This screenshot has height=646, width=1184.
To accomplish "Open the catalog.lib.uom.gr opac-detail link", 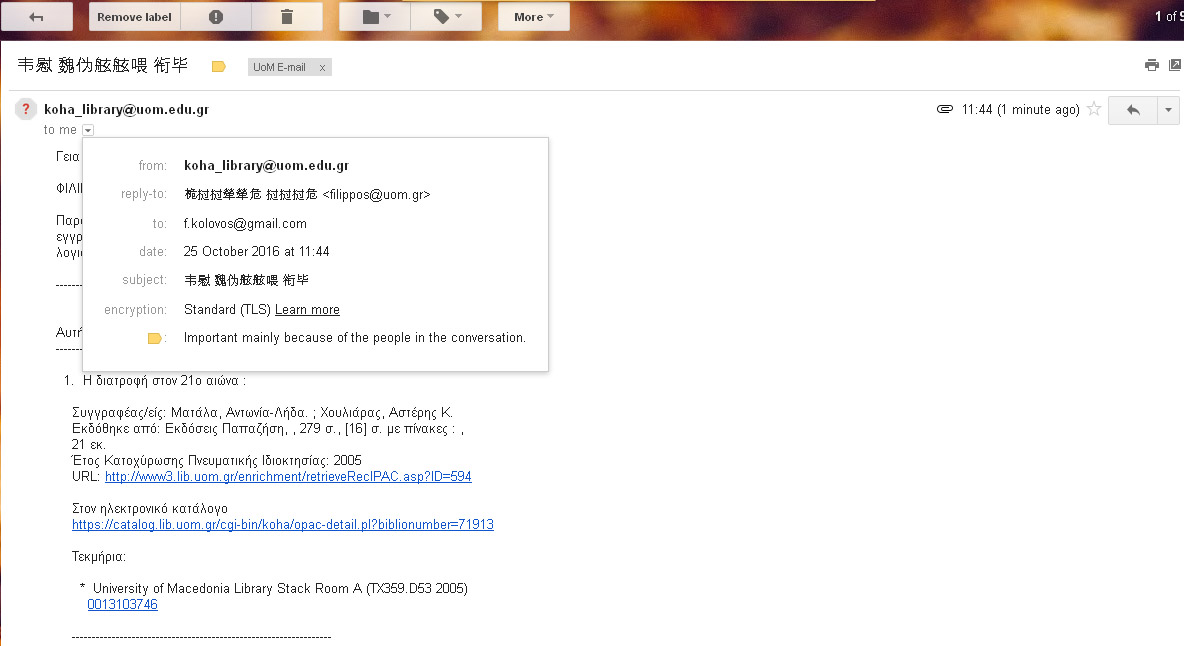I will coord(283,525).
